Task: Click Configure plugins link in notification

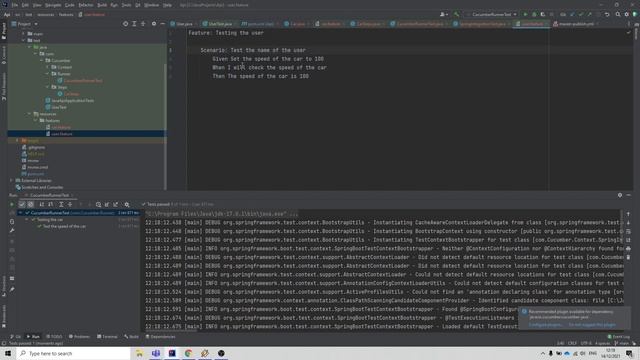Action: [x=545, y=325]
